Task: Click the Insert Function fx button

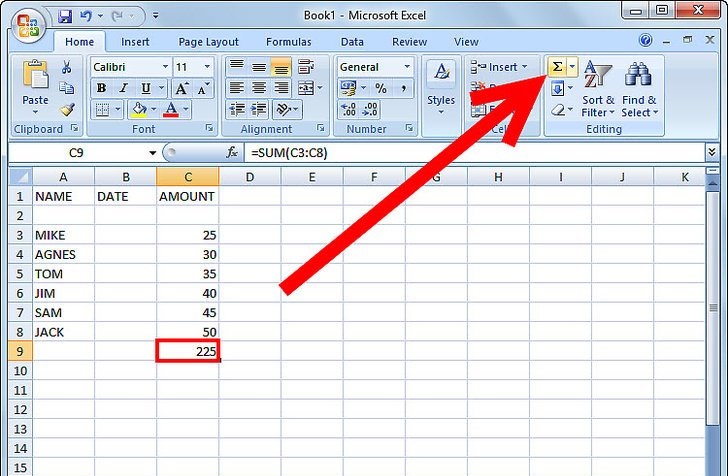Action: tap(232, 153)
